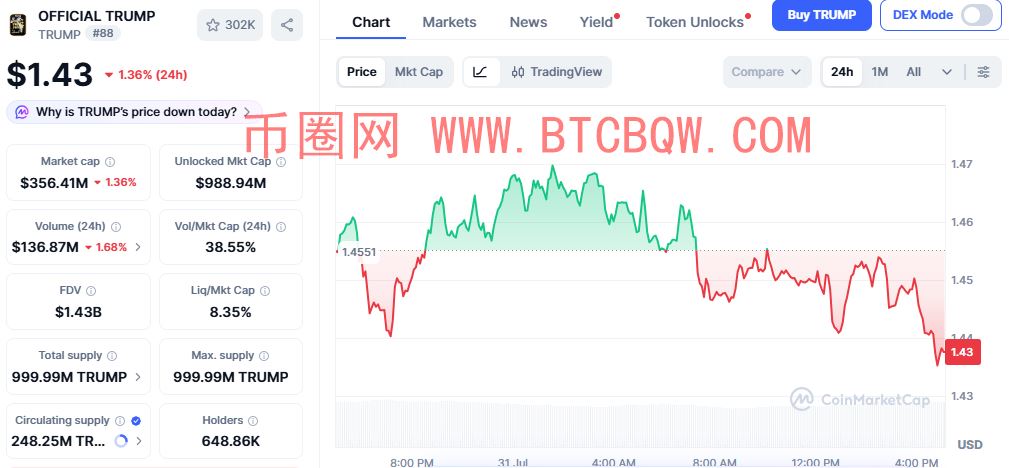Click FDV info icon
Image resolution: width=1009 pixels, height=468 pixels.
coord(91,291)
